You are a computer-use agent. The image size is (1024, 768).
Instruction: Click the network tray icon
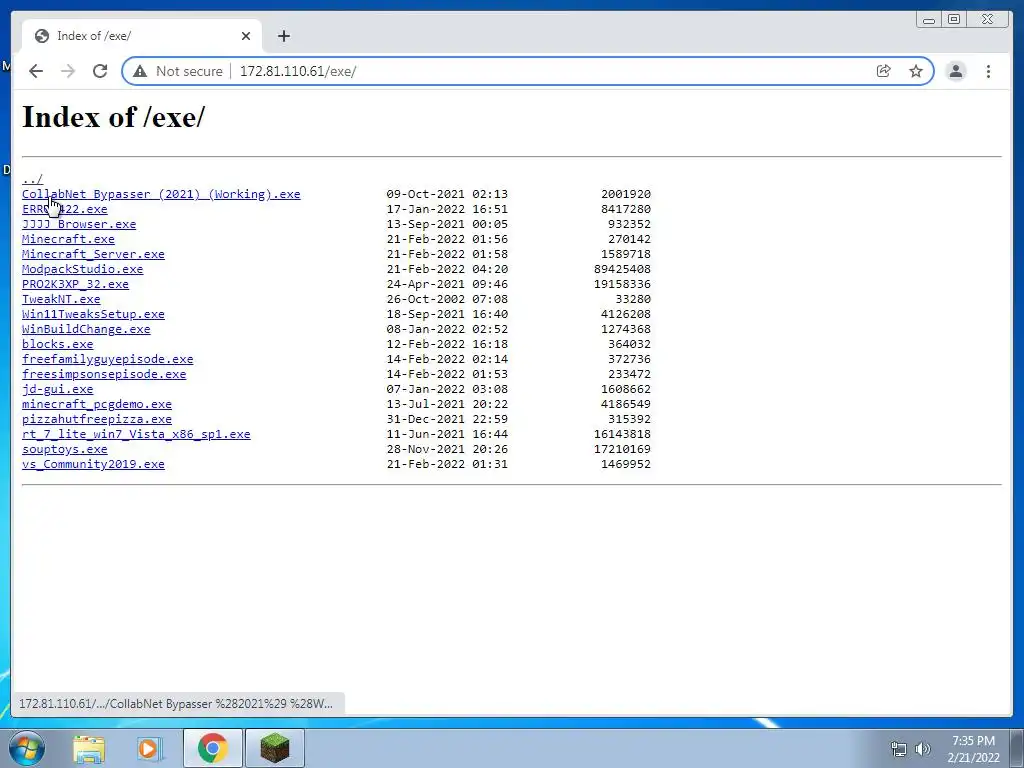[x=899, y=748]
